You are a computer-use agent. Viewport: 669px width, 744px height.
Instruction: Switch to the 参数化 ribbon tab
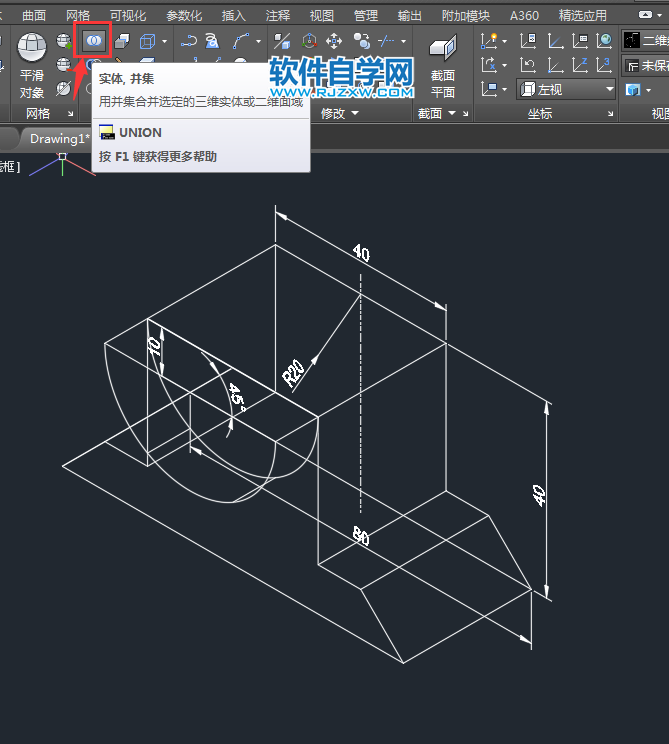click(184, 16)
